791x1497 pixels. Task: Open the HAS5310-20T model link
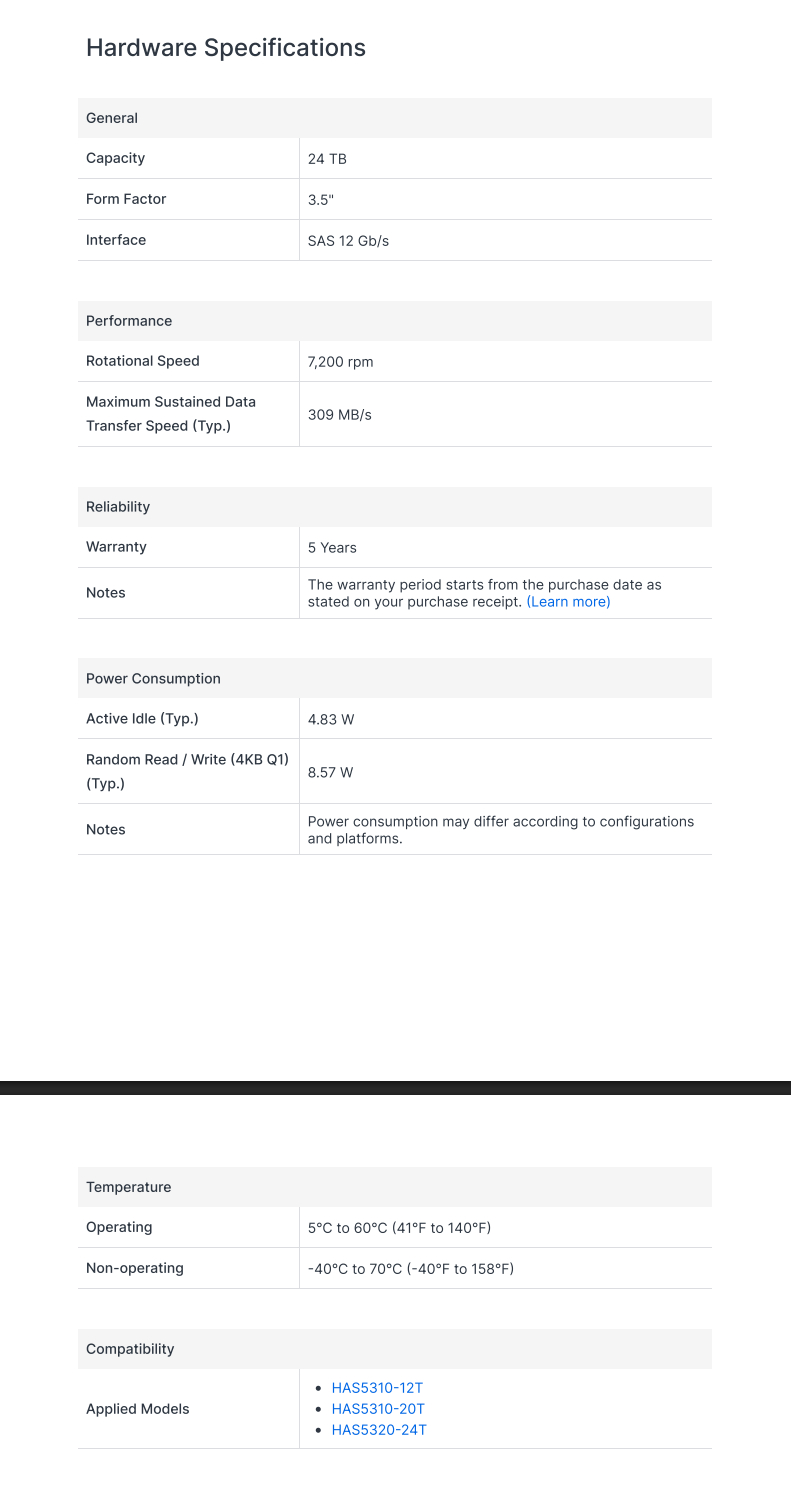pos(378,1409)
